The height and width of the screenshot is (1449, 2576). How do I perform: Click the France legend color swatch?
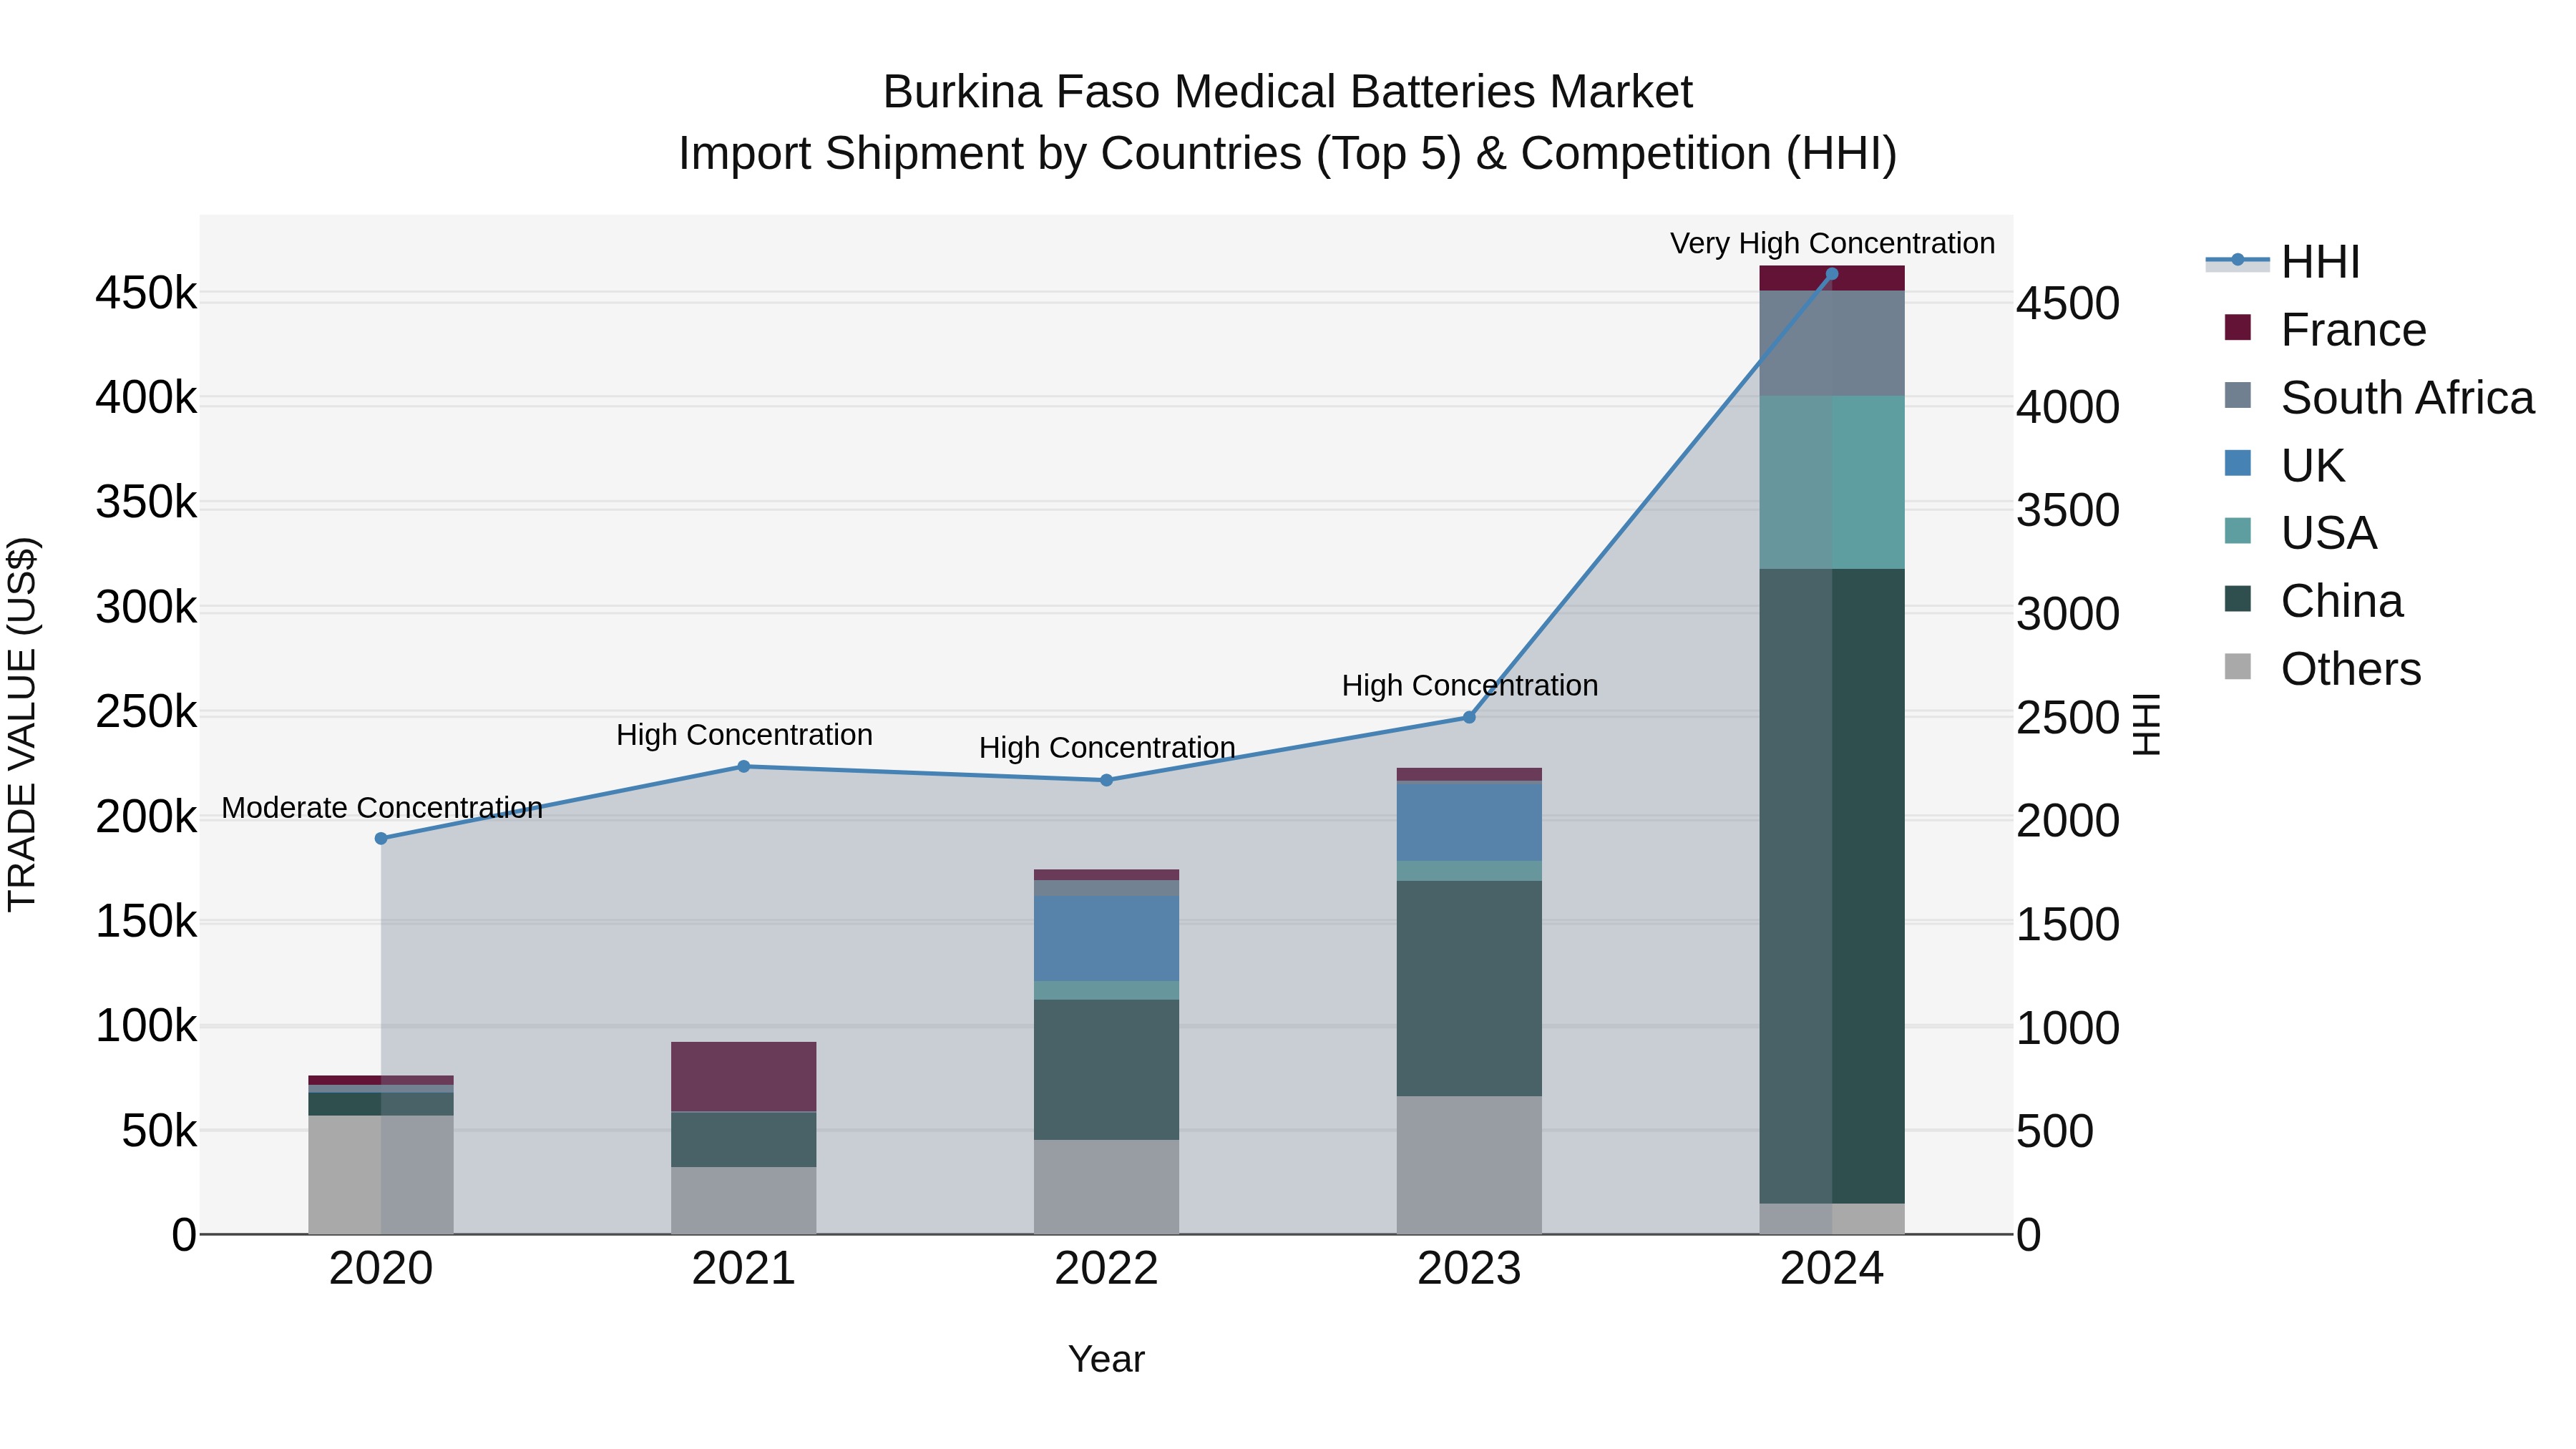tap(2238, 327)
